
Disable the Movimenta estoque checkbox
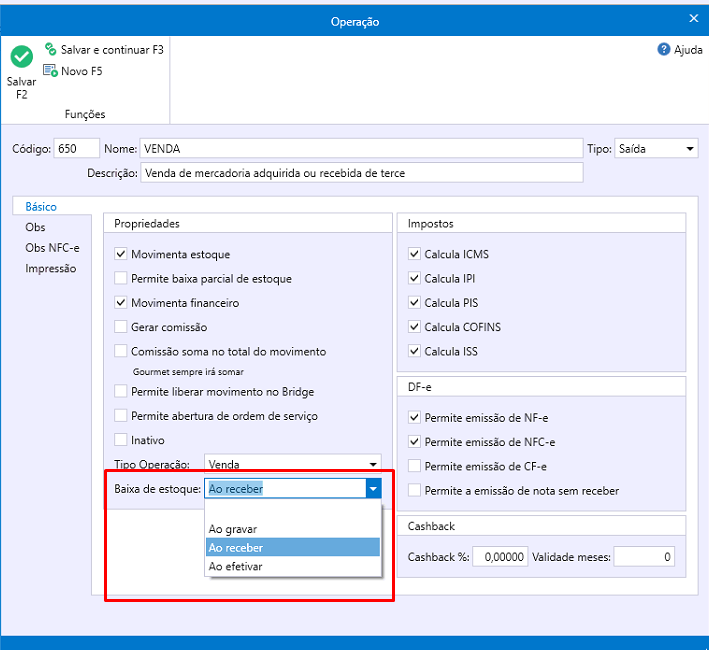pyautogui.click(x=121, y=255)
